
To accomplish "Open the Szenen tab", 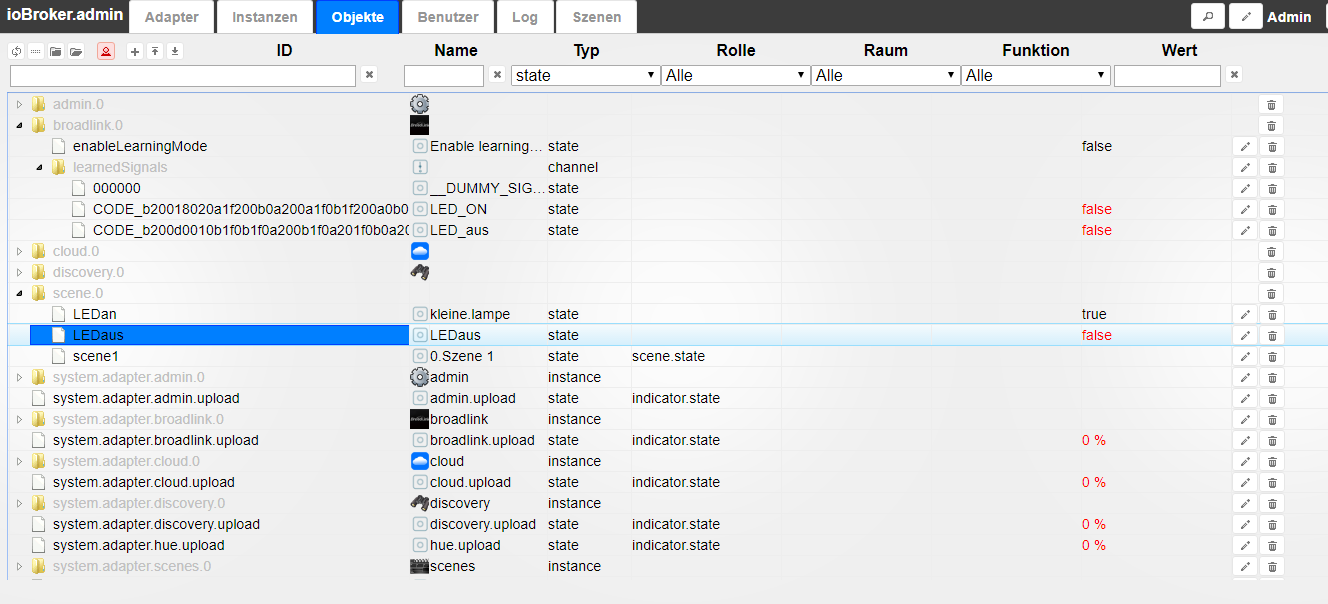I will pyautogui.click(x=597, y=17).
